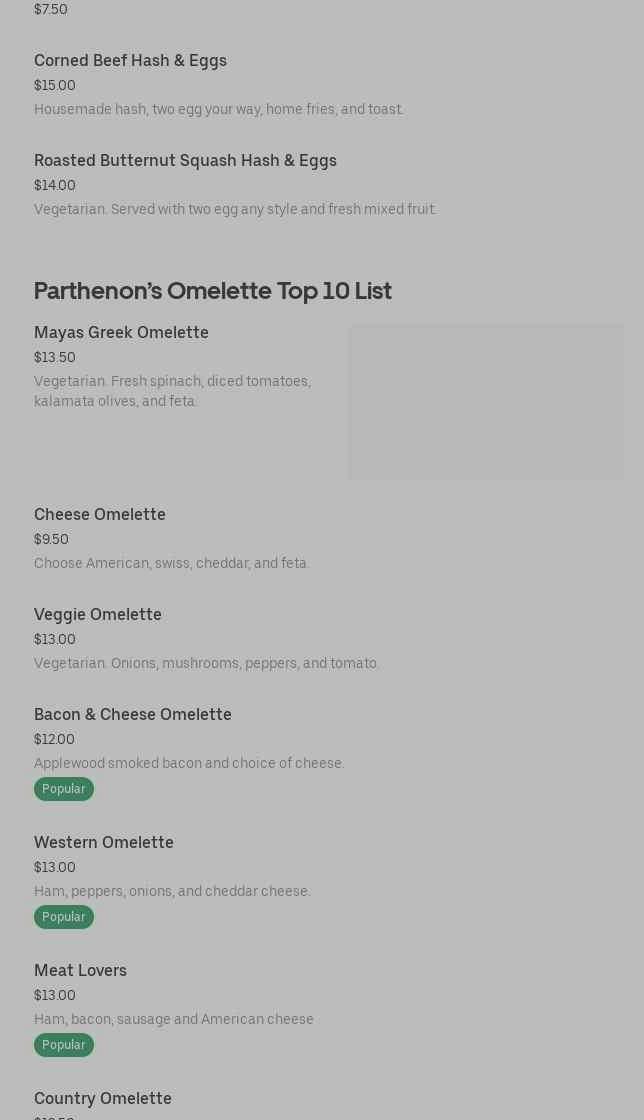The height and width of the screenshot is (1120, 644).
Task: Click Popular badge below Meat Lovers
Action: (x=64, y=1045)
